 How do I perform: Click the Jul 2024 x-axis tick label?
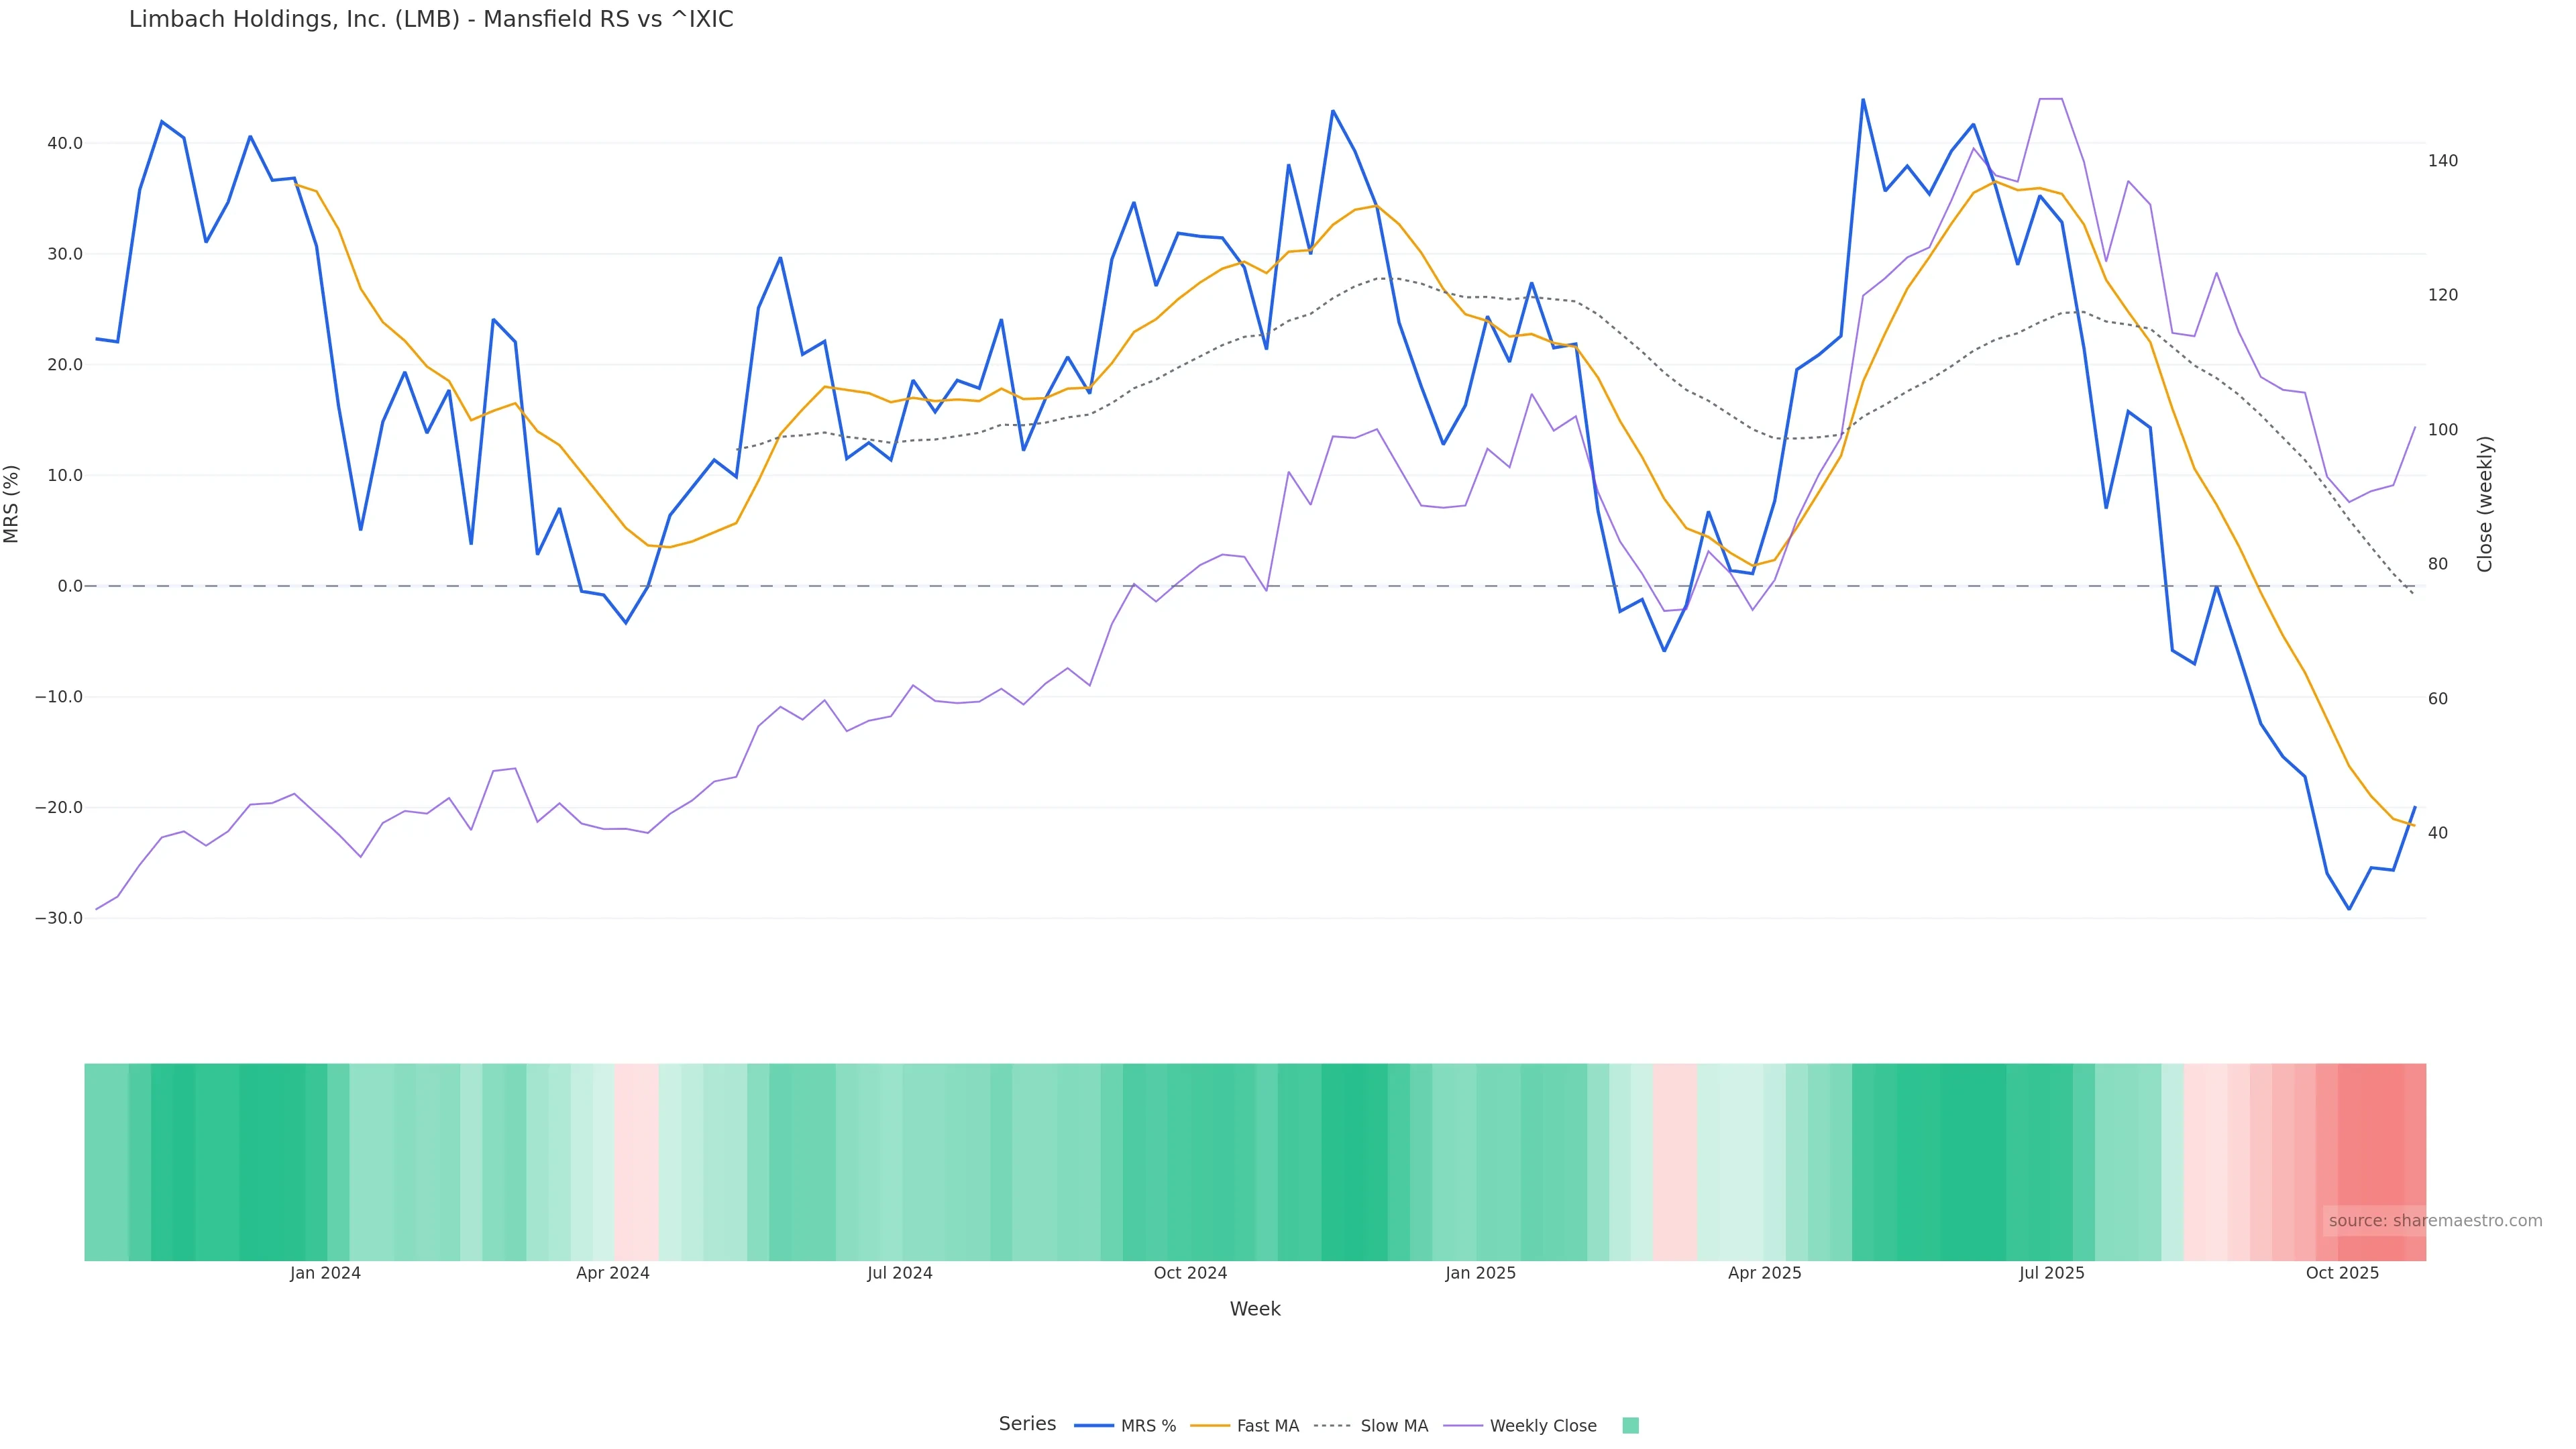tap(899, 1273)
